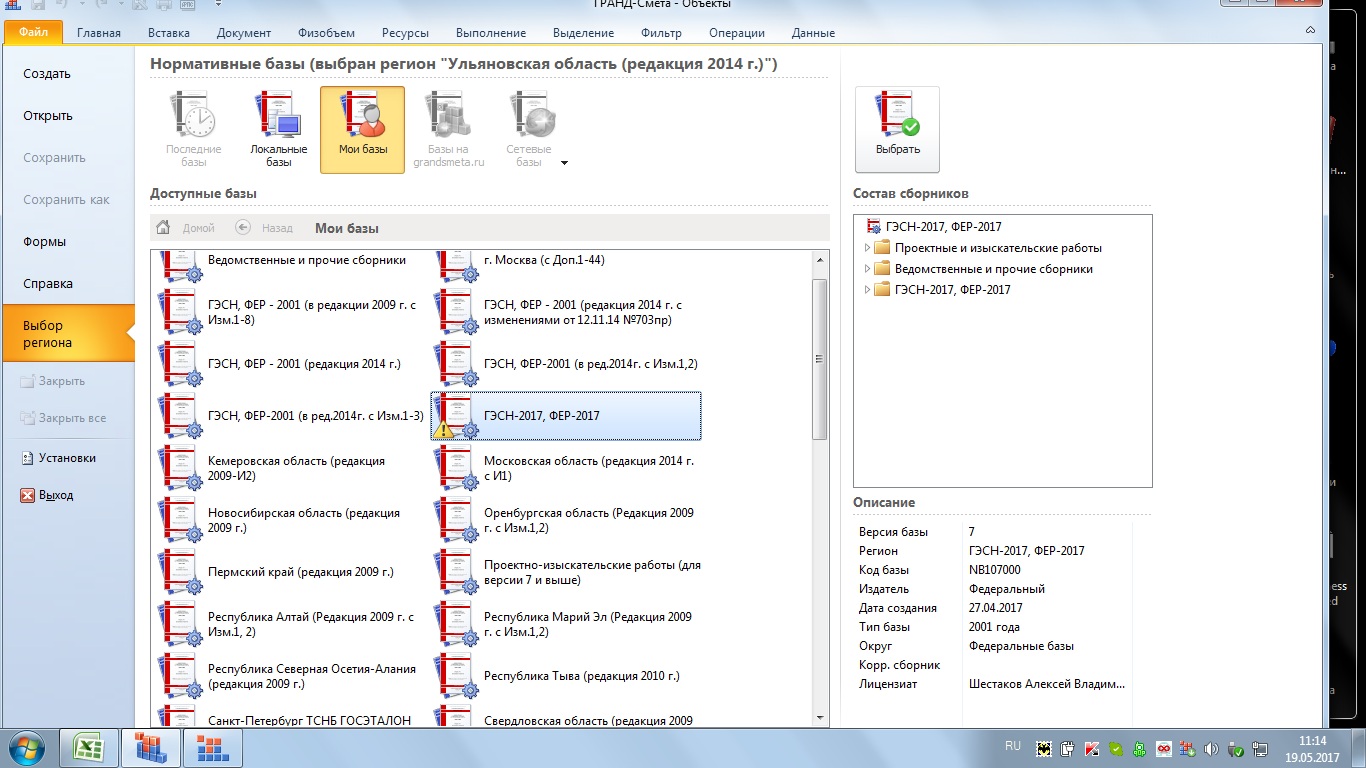
Task: Choose Республика Северная Осетия-Алания base
Action: tap(290, 676)
